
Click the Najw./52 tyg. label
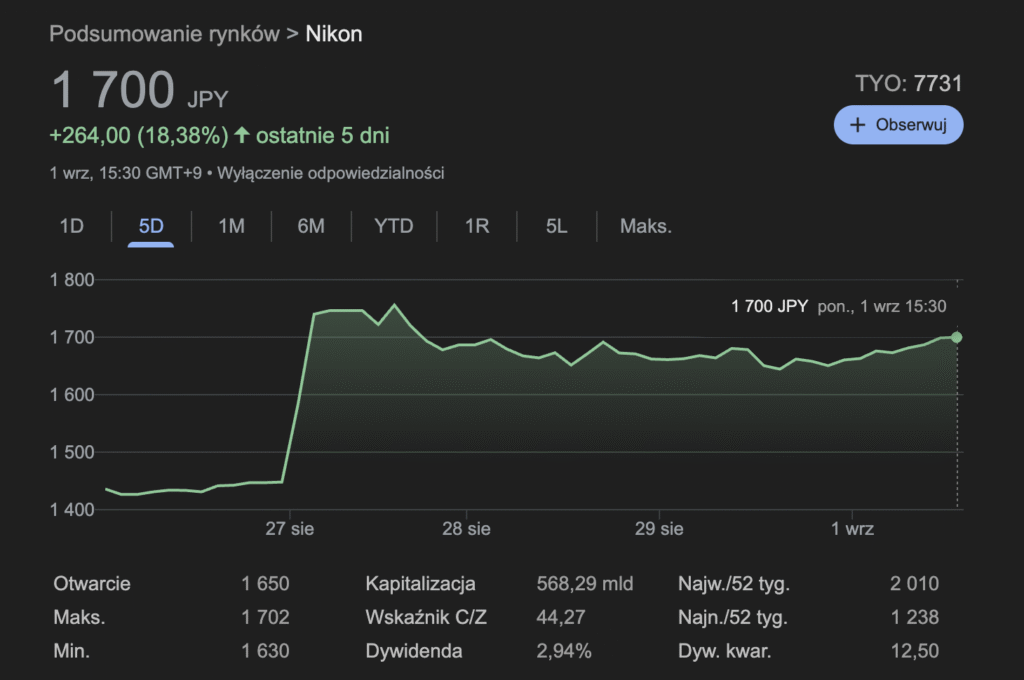point(734,583)
